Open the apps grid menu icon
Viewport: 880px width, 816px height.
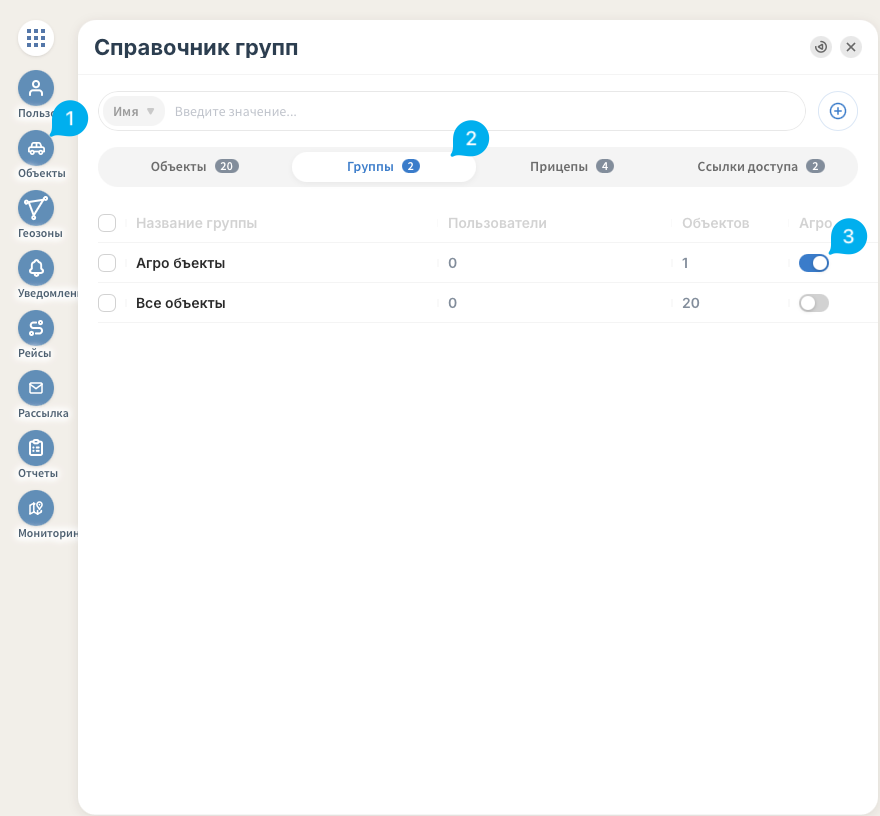(x=36, y=38)
